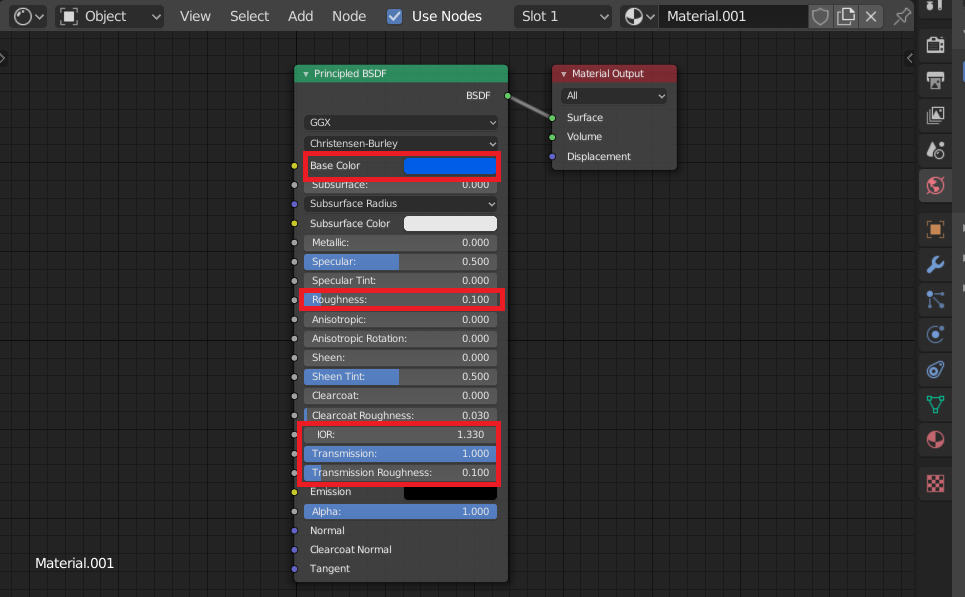Open the GGX distribution dropdown
965x597 pixels.
401,122
